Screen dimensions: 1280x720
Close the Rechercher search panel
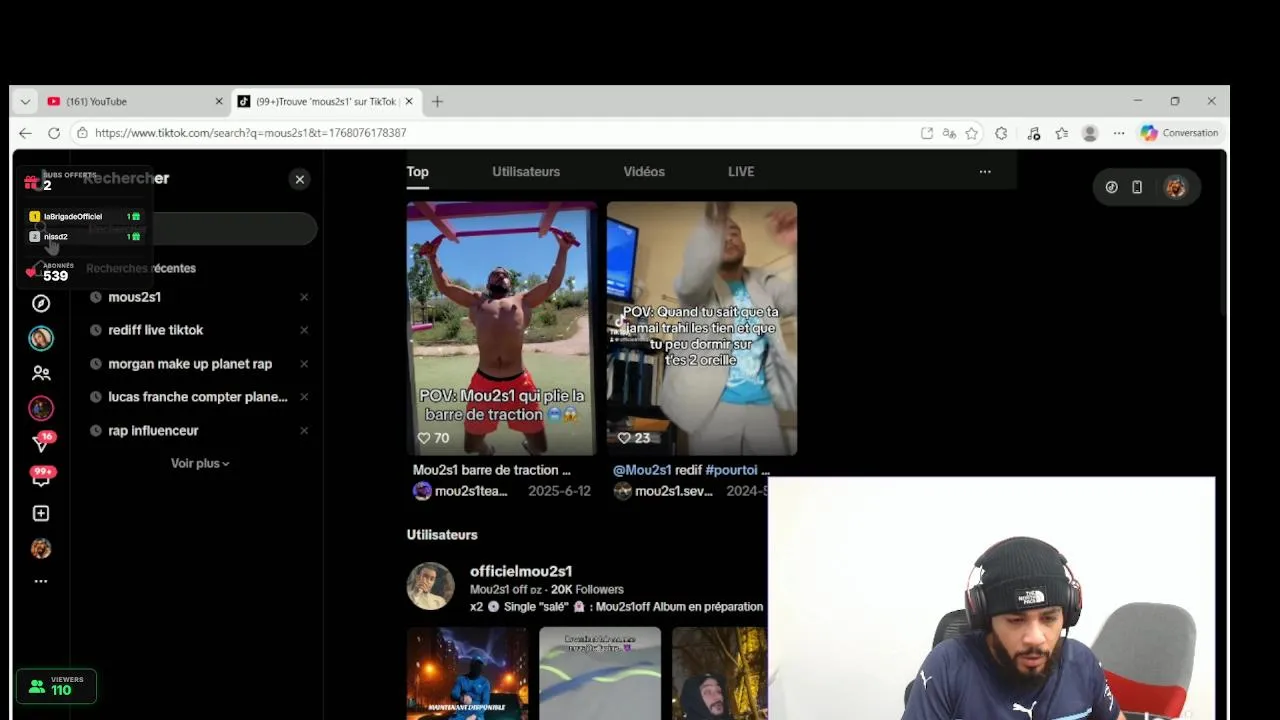click(299, 179)
